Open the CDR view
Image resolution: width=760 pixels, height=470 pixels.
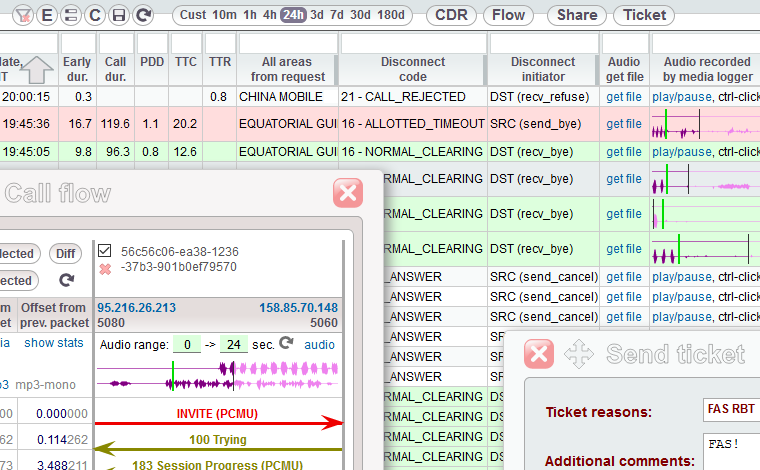click(x=451, y=15)
